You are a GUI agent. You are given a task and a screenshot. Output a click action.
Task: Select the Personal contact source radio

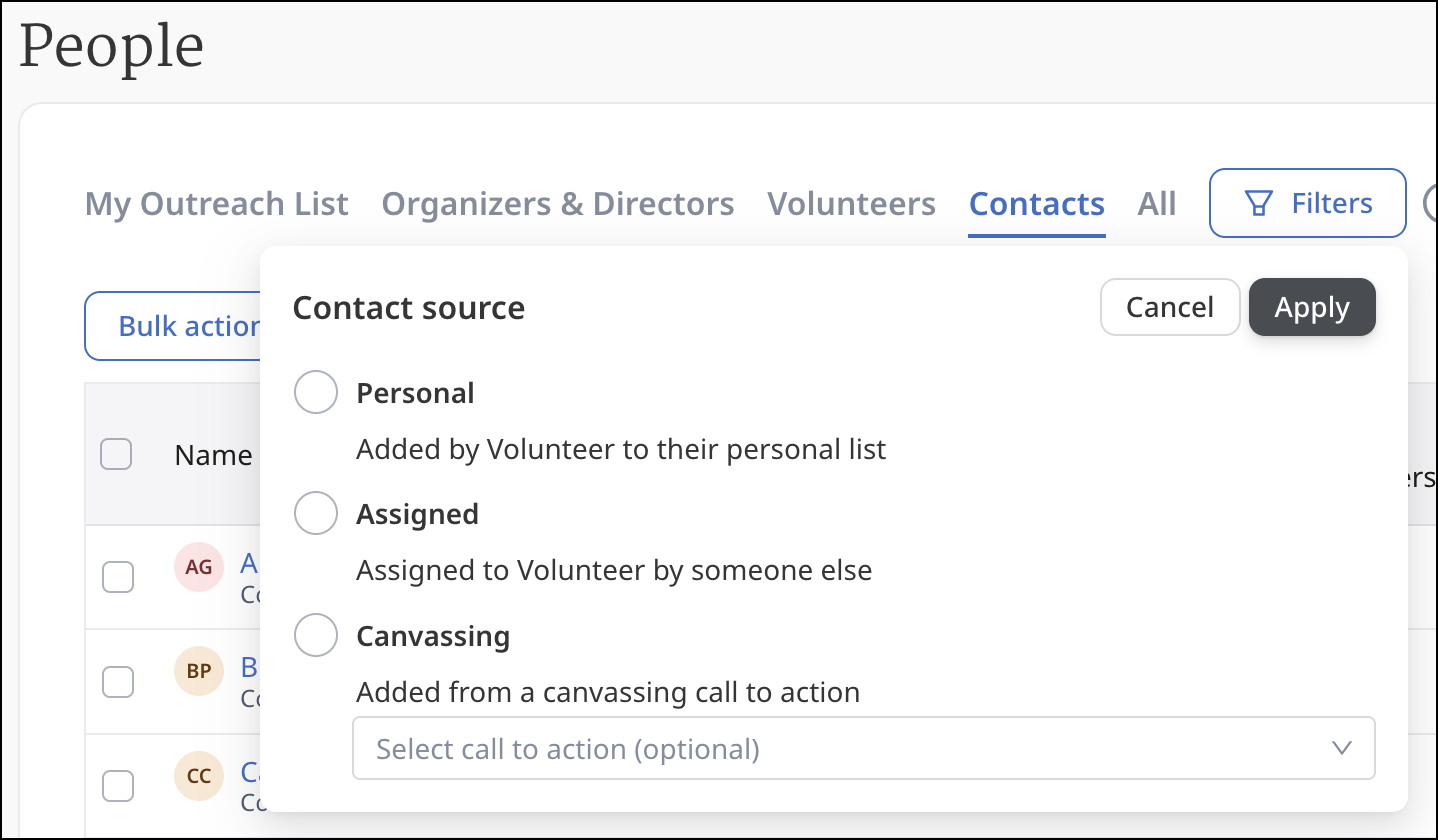tap(315, 393)
